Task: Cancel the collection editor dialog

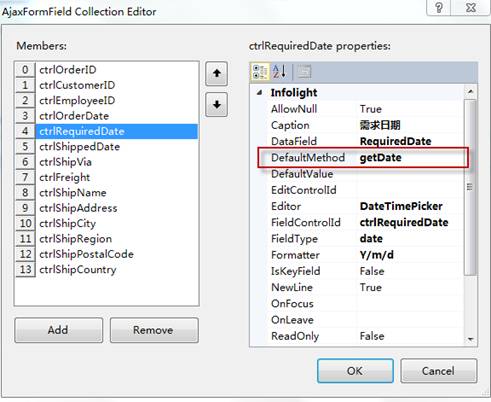Action: [438, 371]
